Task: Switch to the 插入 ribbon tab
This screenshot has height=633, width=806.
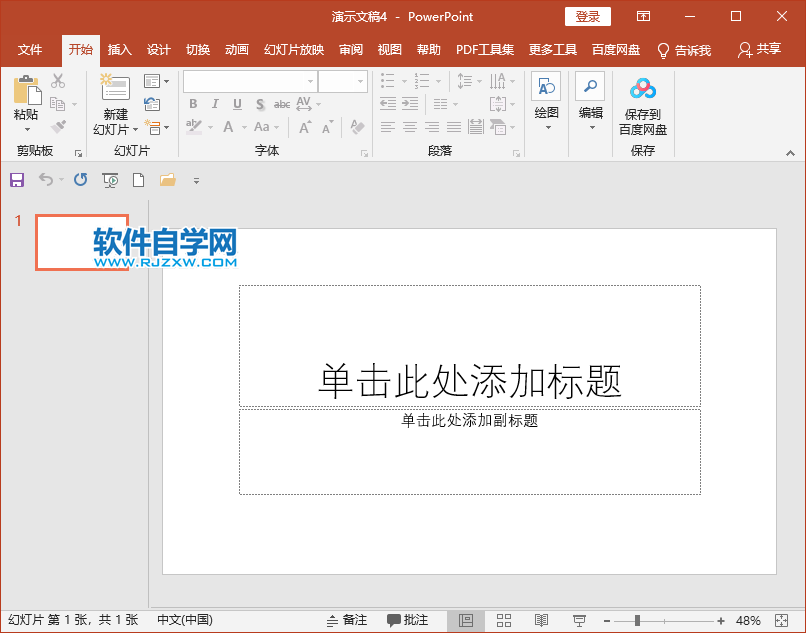Action: point(119,49)
